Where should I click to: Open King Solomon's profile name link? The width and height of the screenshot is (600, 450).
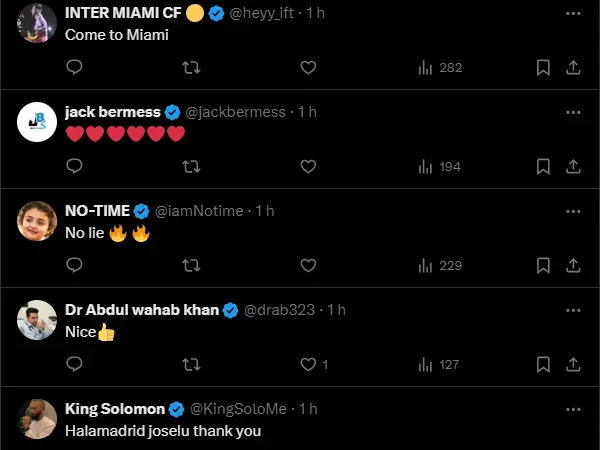click(x=115, y=409)
